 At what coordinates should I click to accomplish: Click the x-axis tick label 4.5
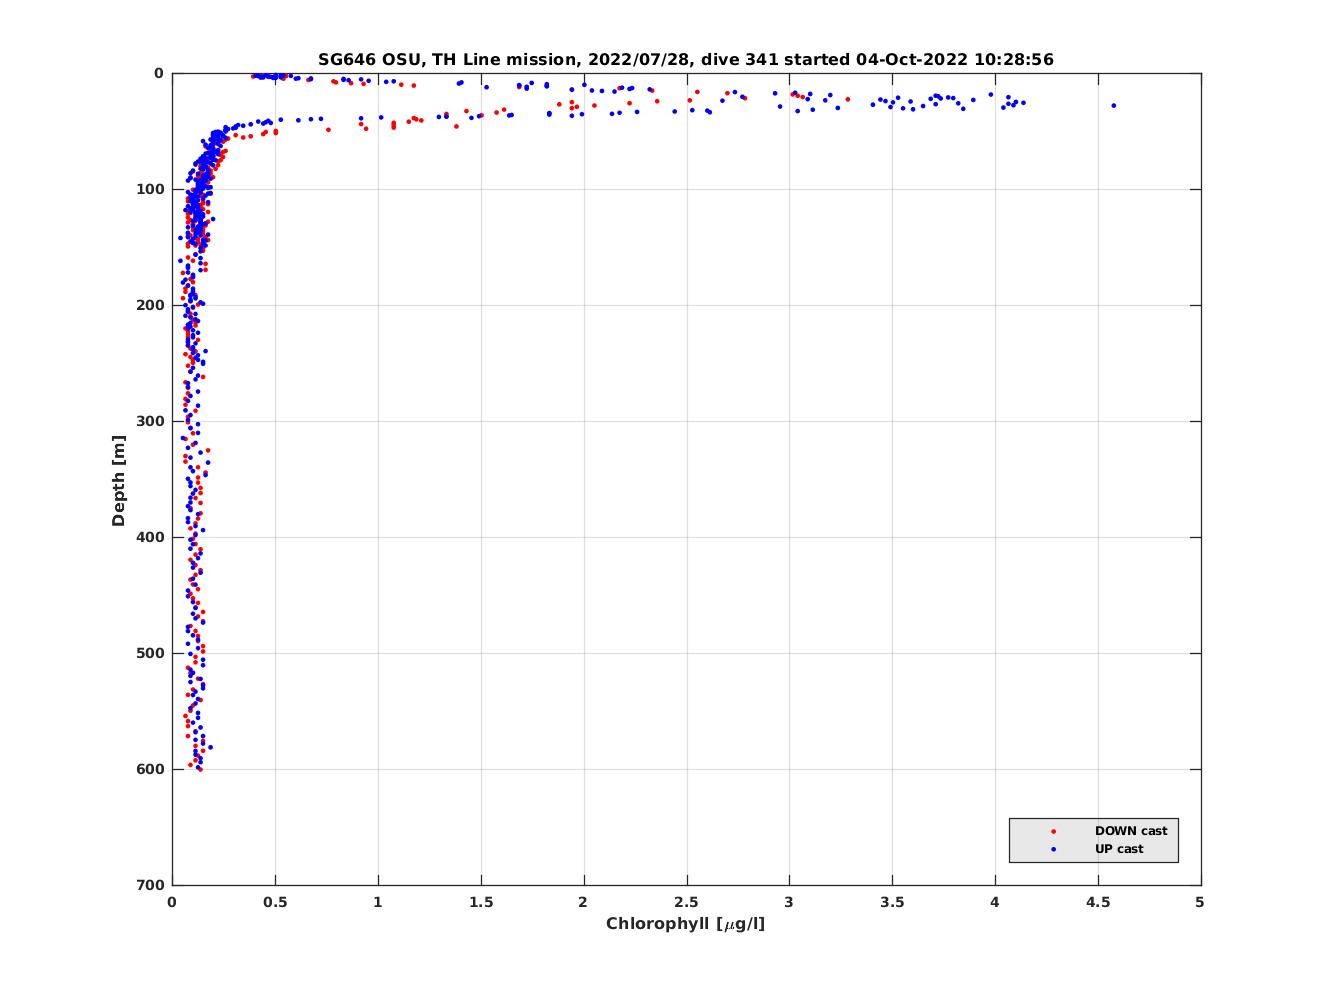tap(1098, 902)
